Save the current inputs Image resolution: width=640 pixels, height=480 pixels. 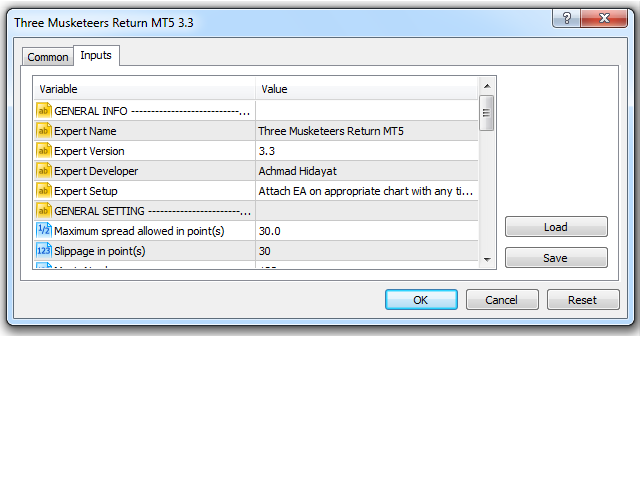(x=556, y=258)
